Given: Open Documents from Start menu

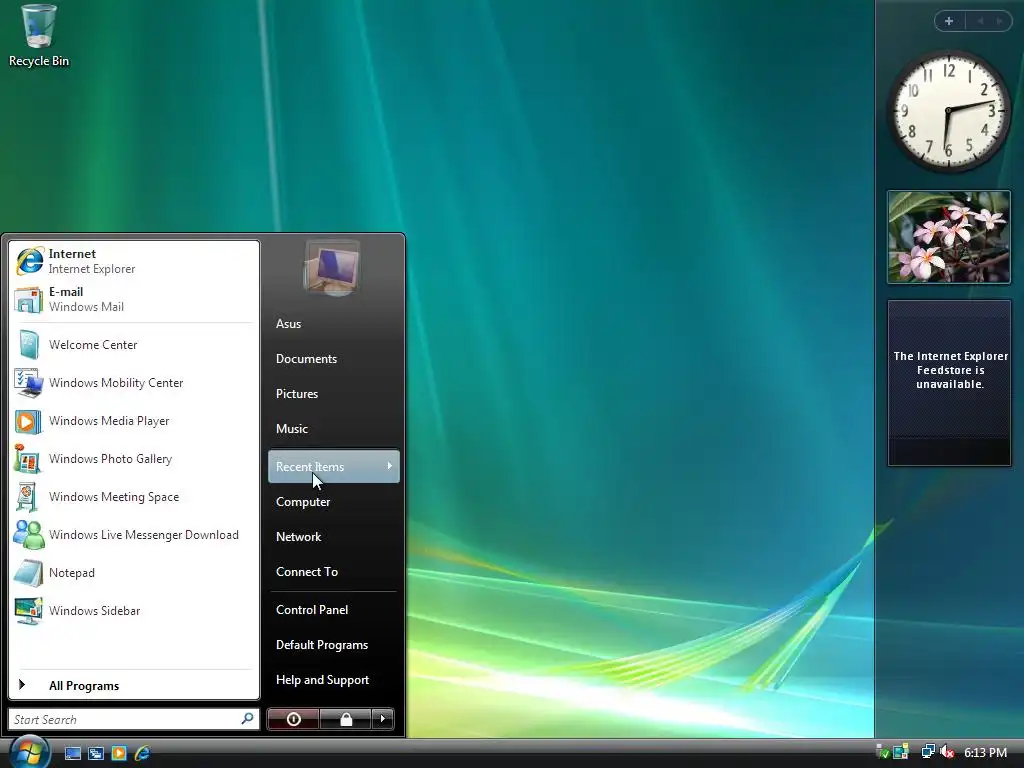Looking at the screenshot, I should coord(334,359).
